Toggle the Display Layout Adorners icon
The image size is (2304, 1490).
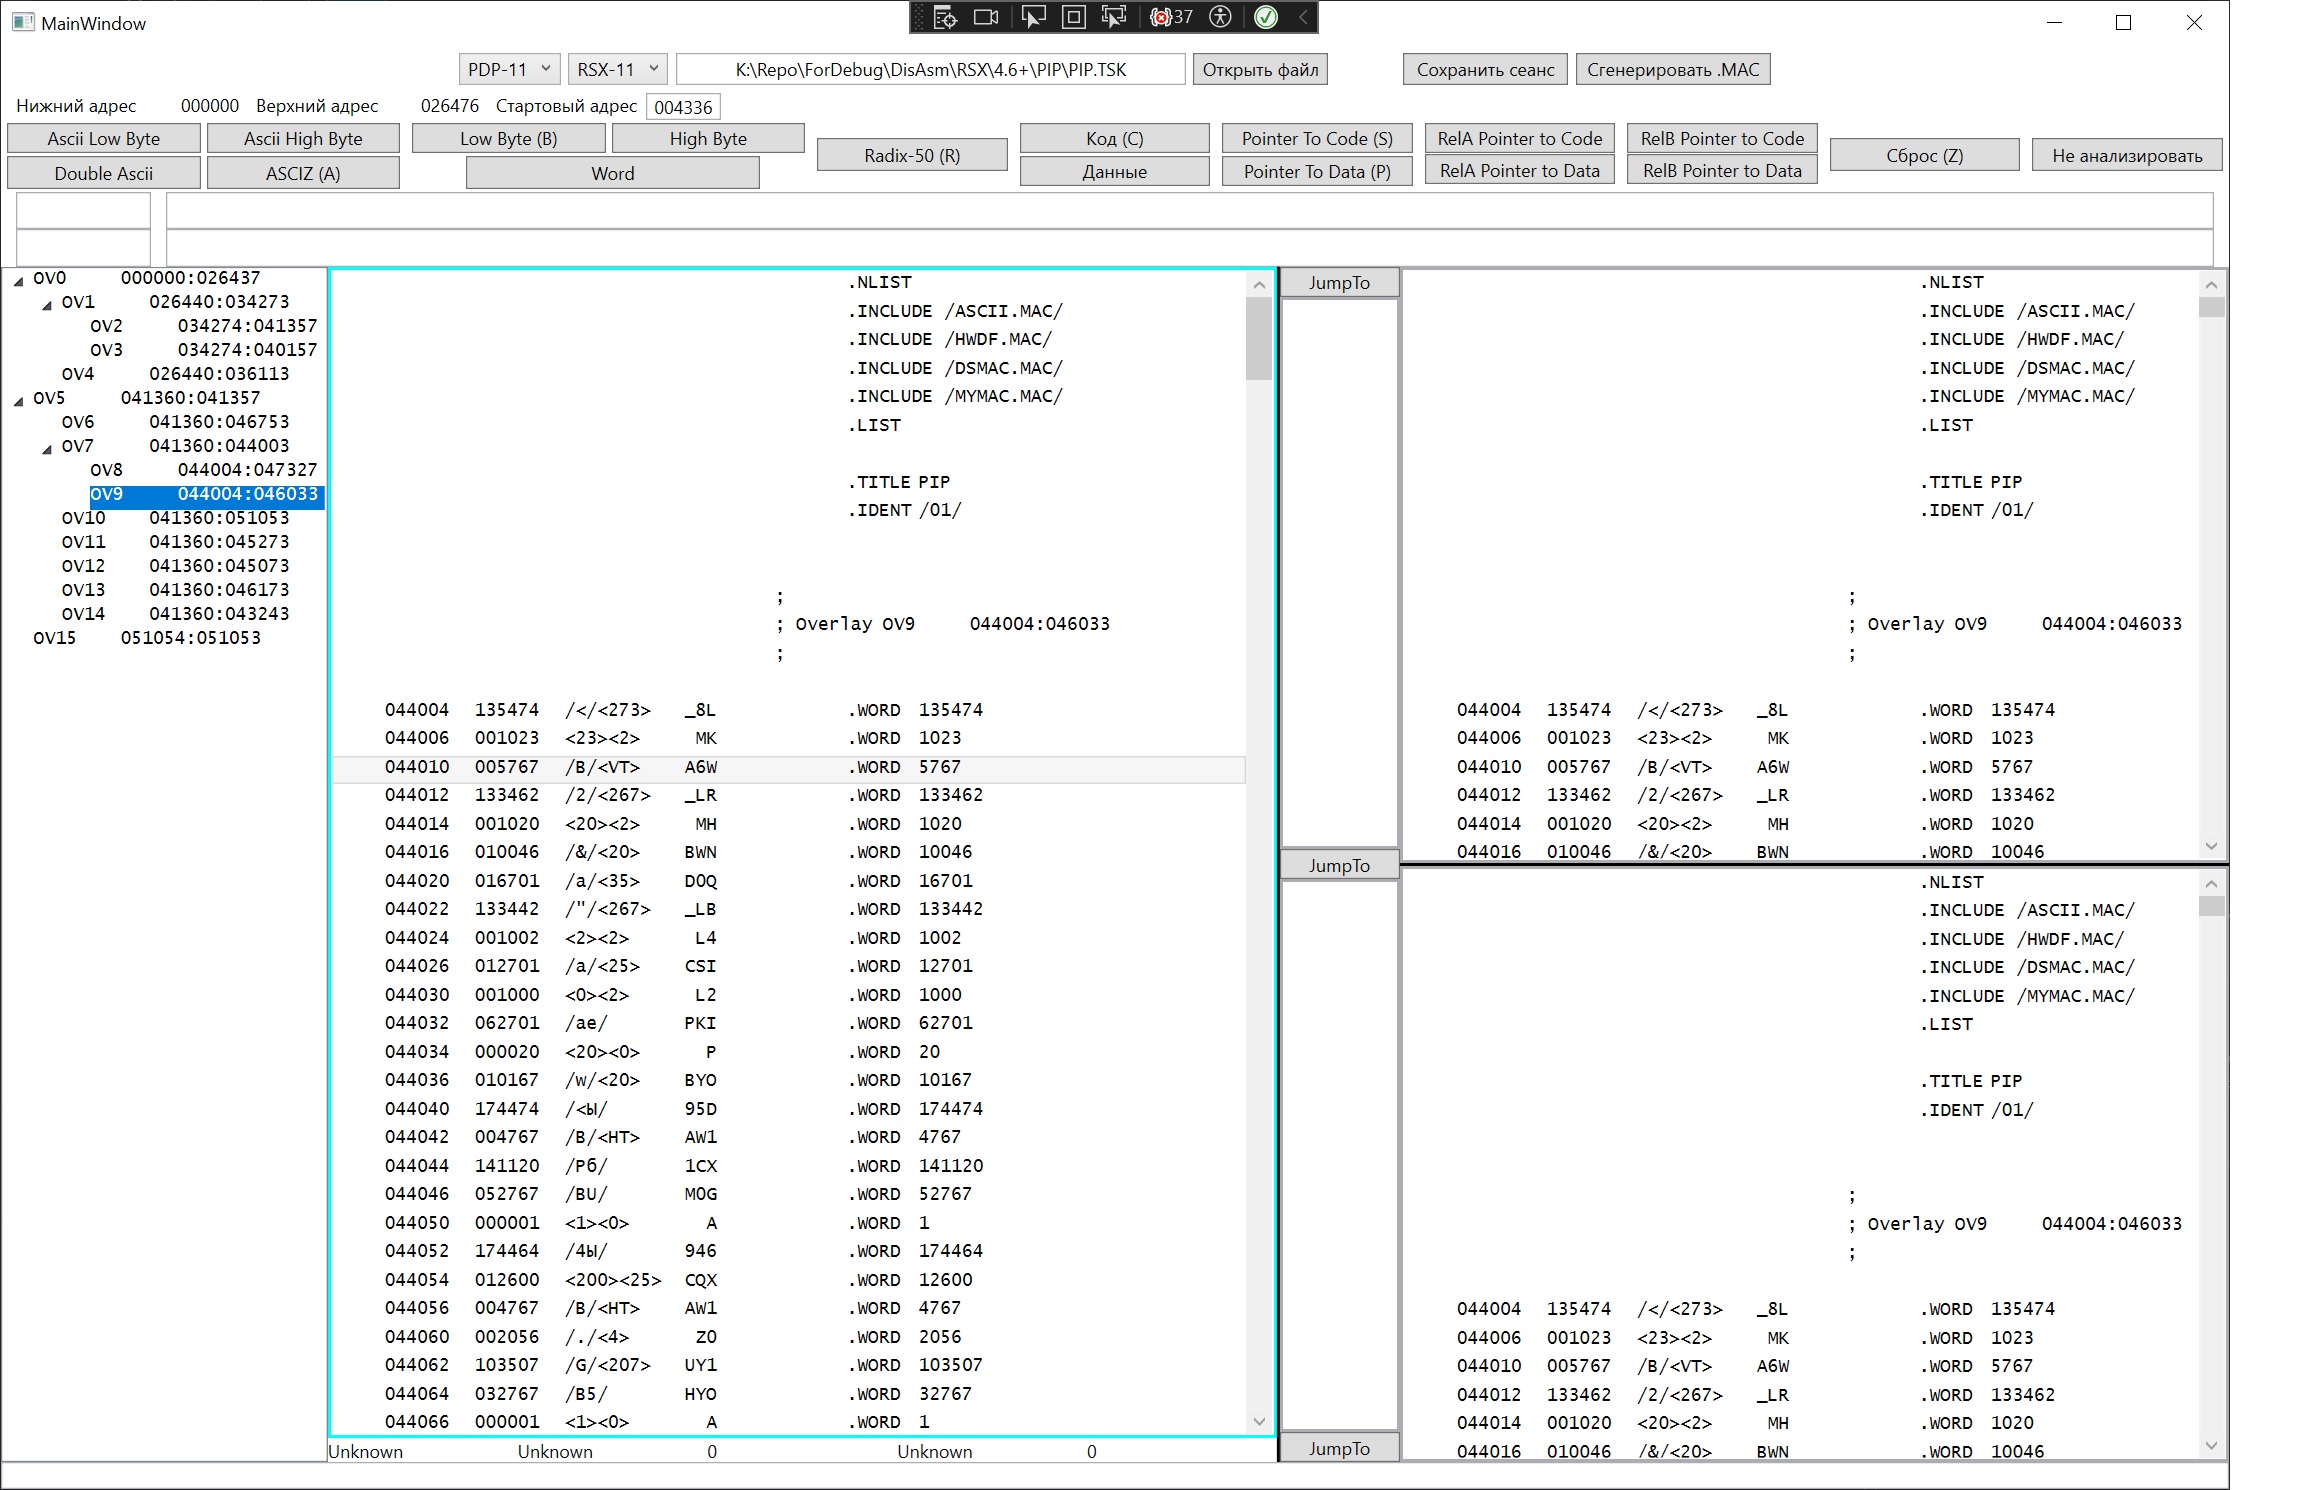coord(1073,17)
